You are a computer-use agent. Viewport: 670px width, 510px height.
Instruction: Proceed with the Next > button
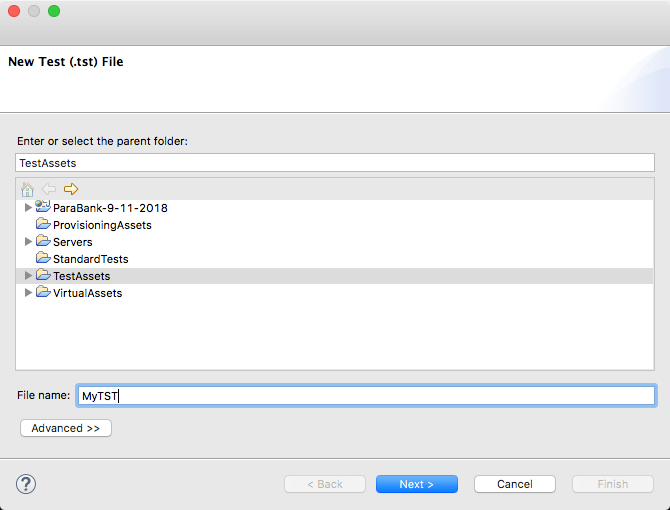[x=417, y=484]
